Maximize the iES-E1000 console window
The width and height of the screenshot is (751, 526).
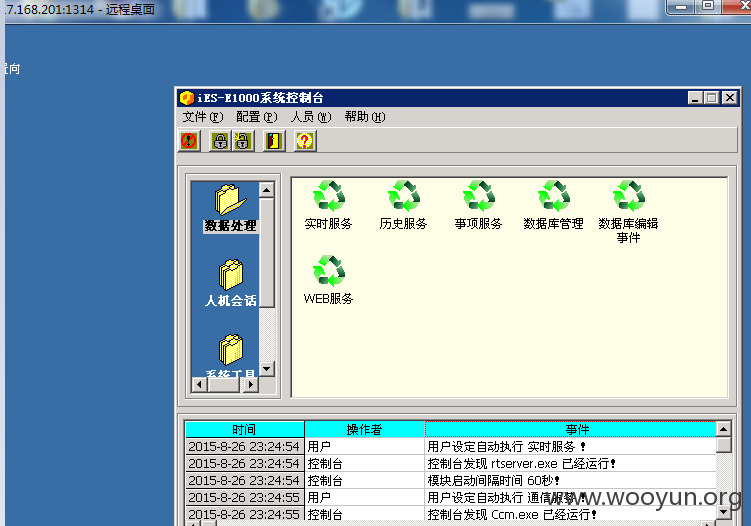712,98
